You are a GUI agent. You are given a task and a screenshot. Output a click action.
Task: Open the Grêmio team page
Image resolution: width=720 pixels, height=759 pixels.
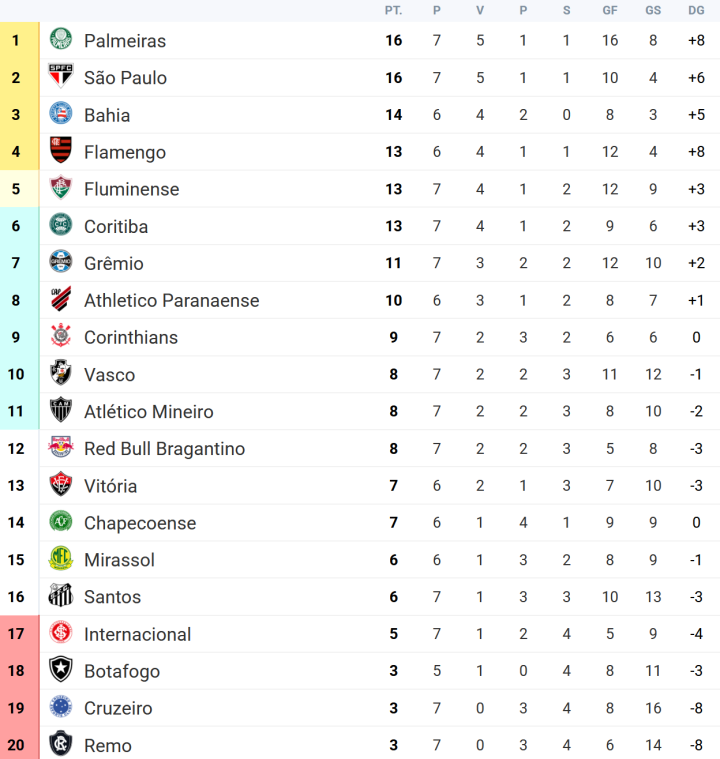point(113,263)
